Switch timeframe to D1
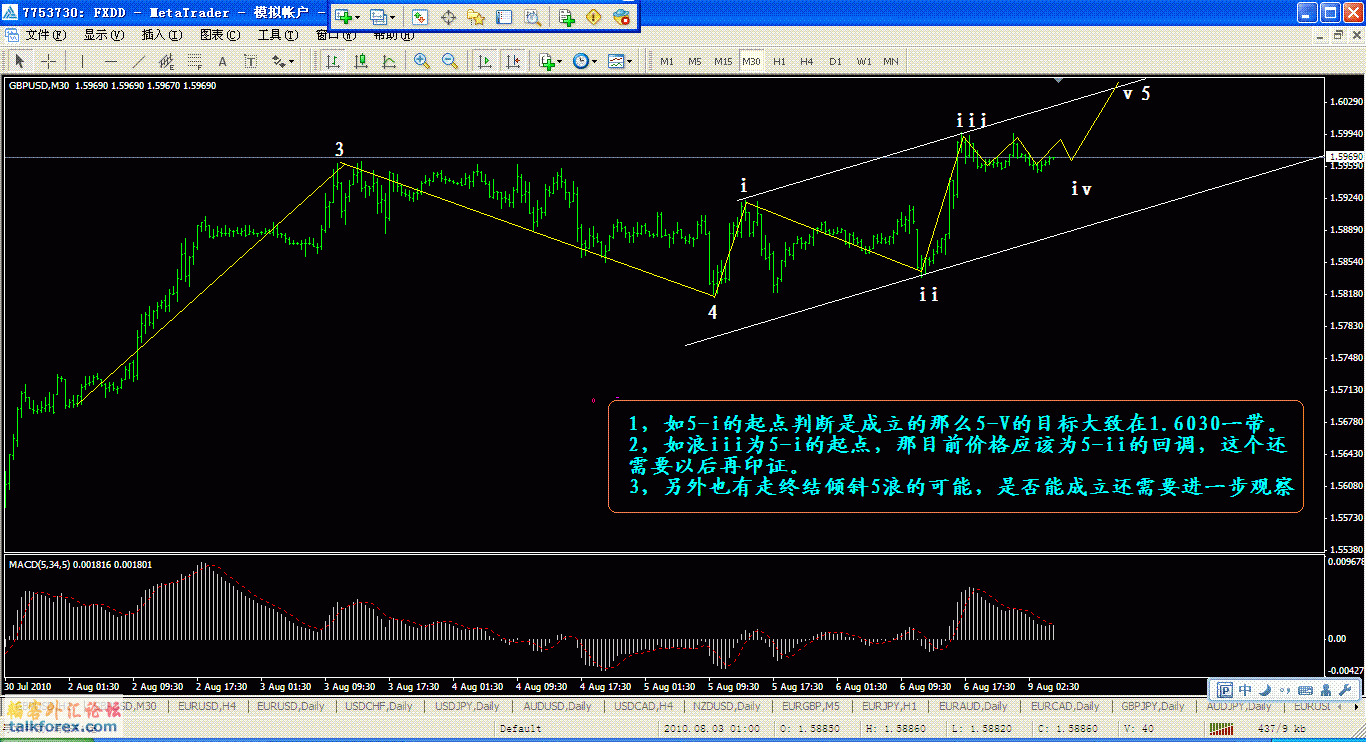The width and height of the screenshot is (1366, 742). 835,61
